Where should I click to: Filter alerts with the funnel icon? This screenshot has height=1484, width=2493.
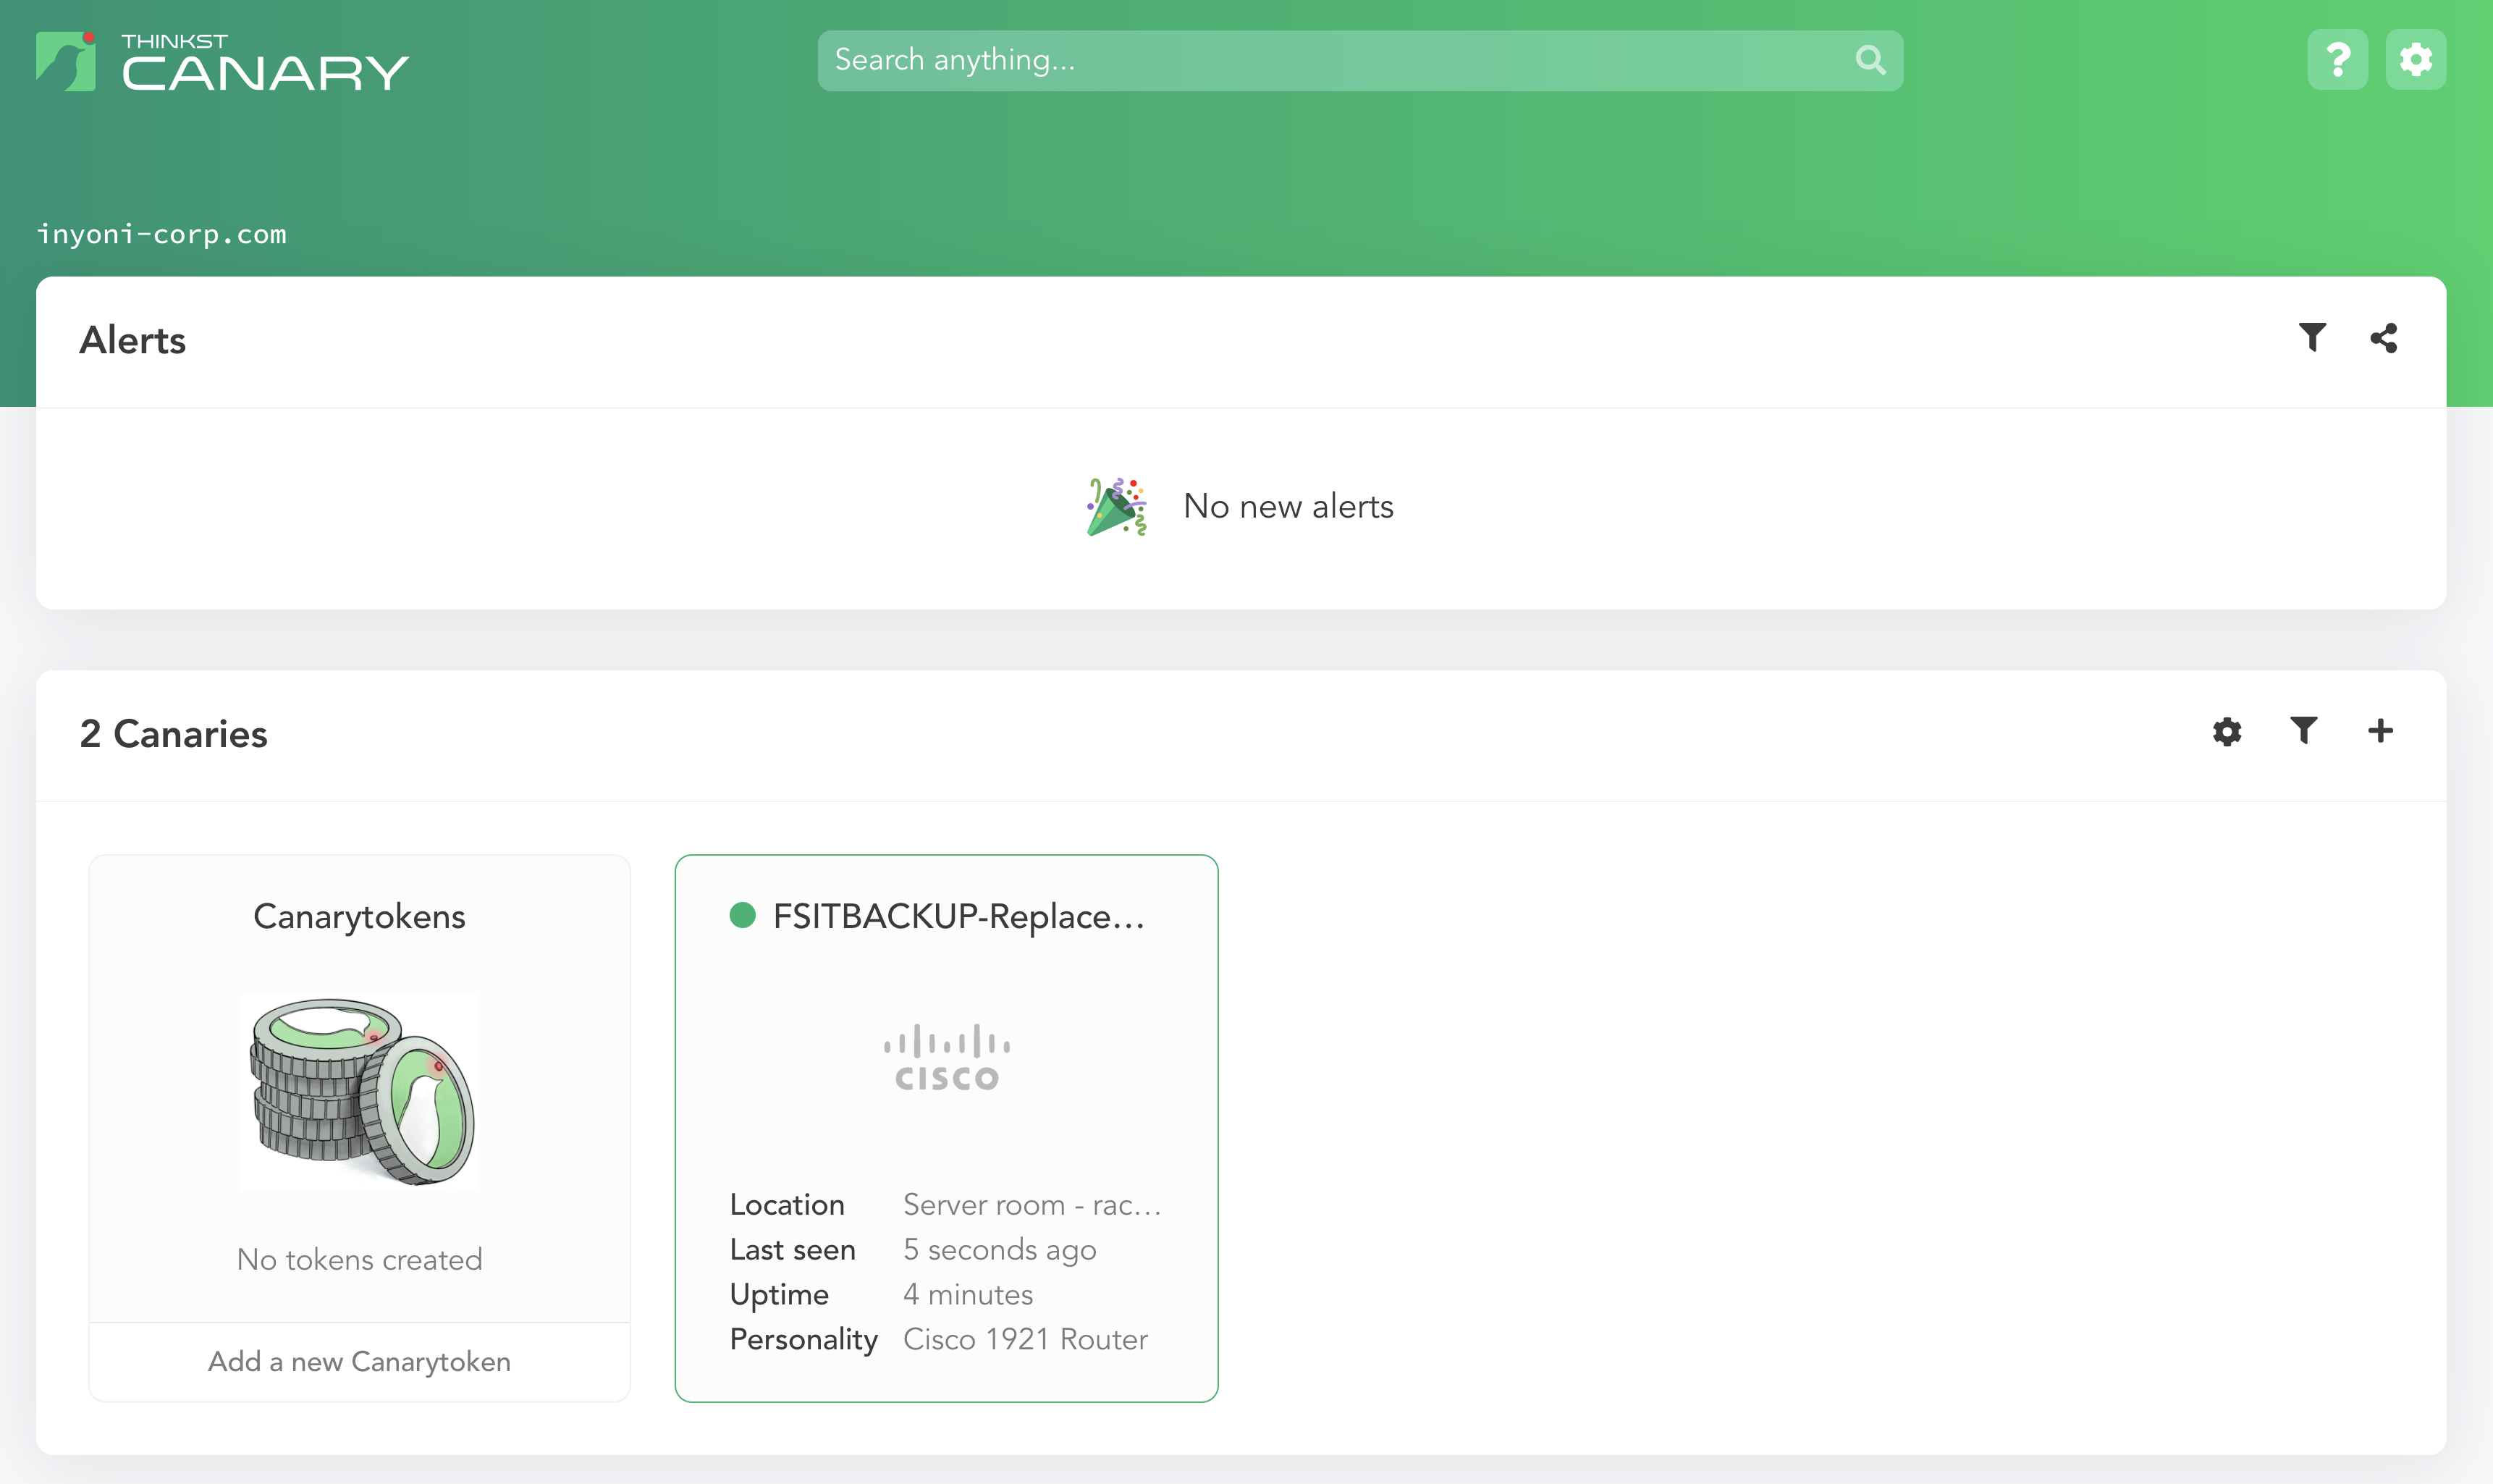(x=2312, y=337)
